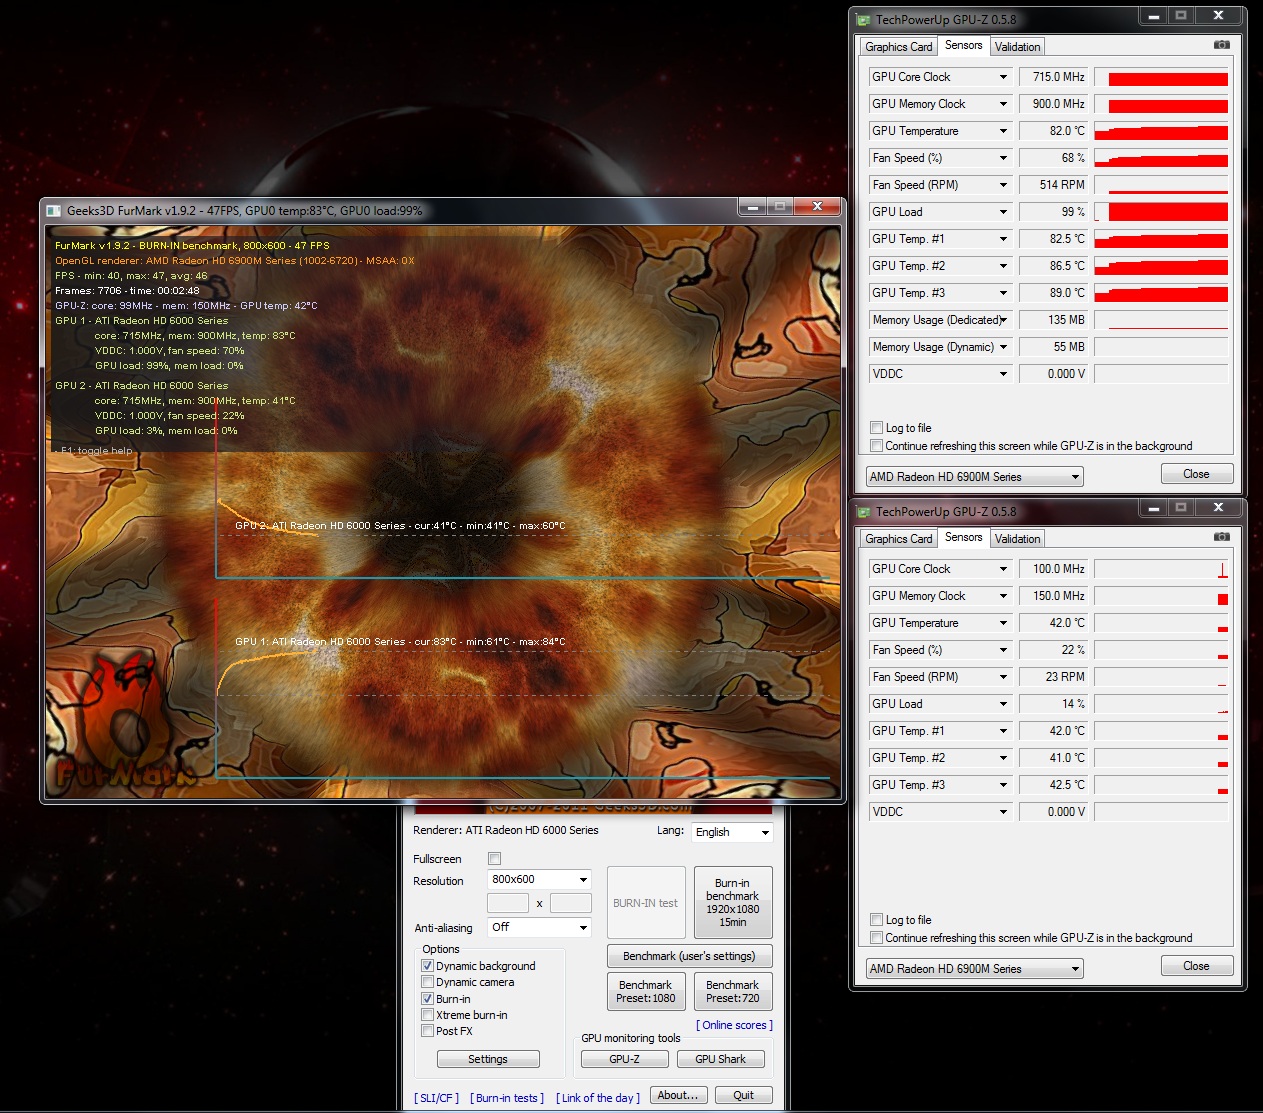1263x1113 pixels.
Task: Open the SLI/CF link
Action: 437,1098
